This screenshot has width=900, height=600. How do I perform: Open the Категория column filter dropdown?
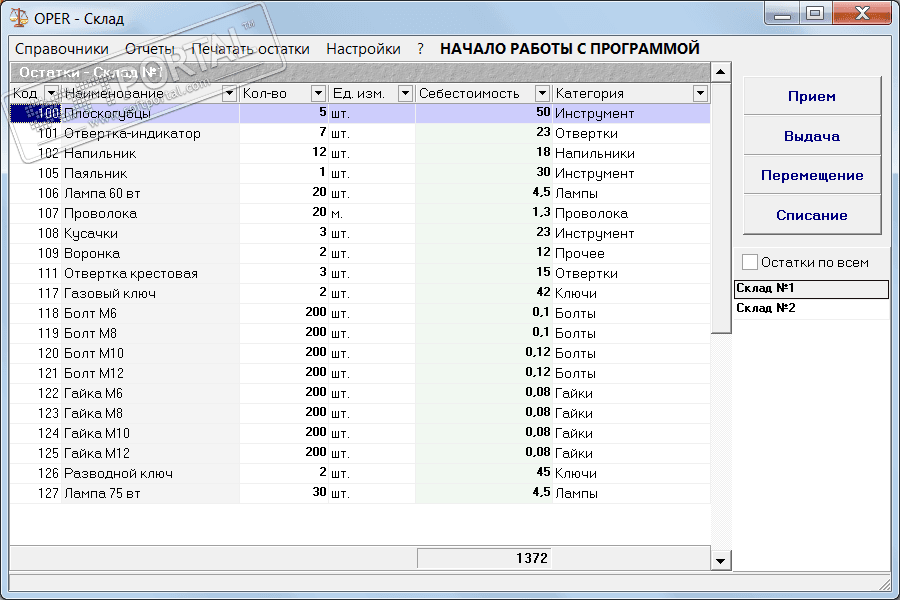[x=700, y=93]
